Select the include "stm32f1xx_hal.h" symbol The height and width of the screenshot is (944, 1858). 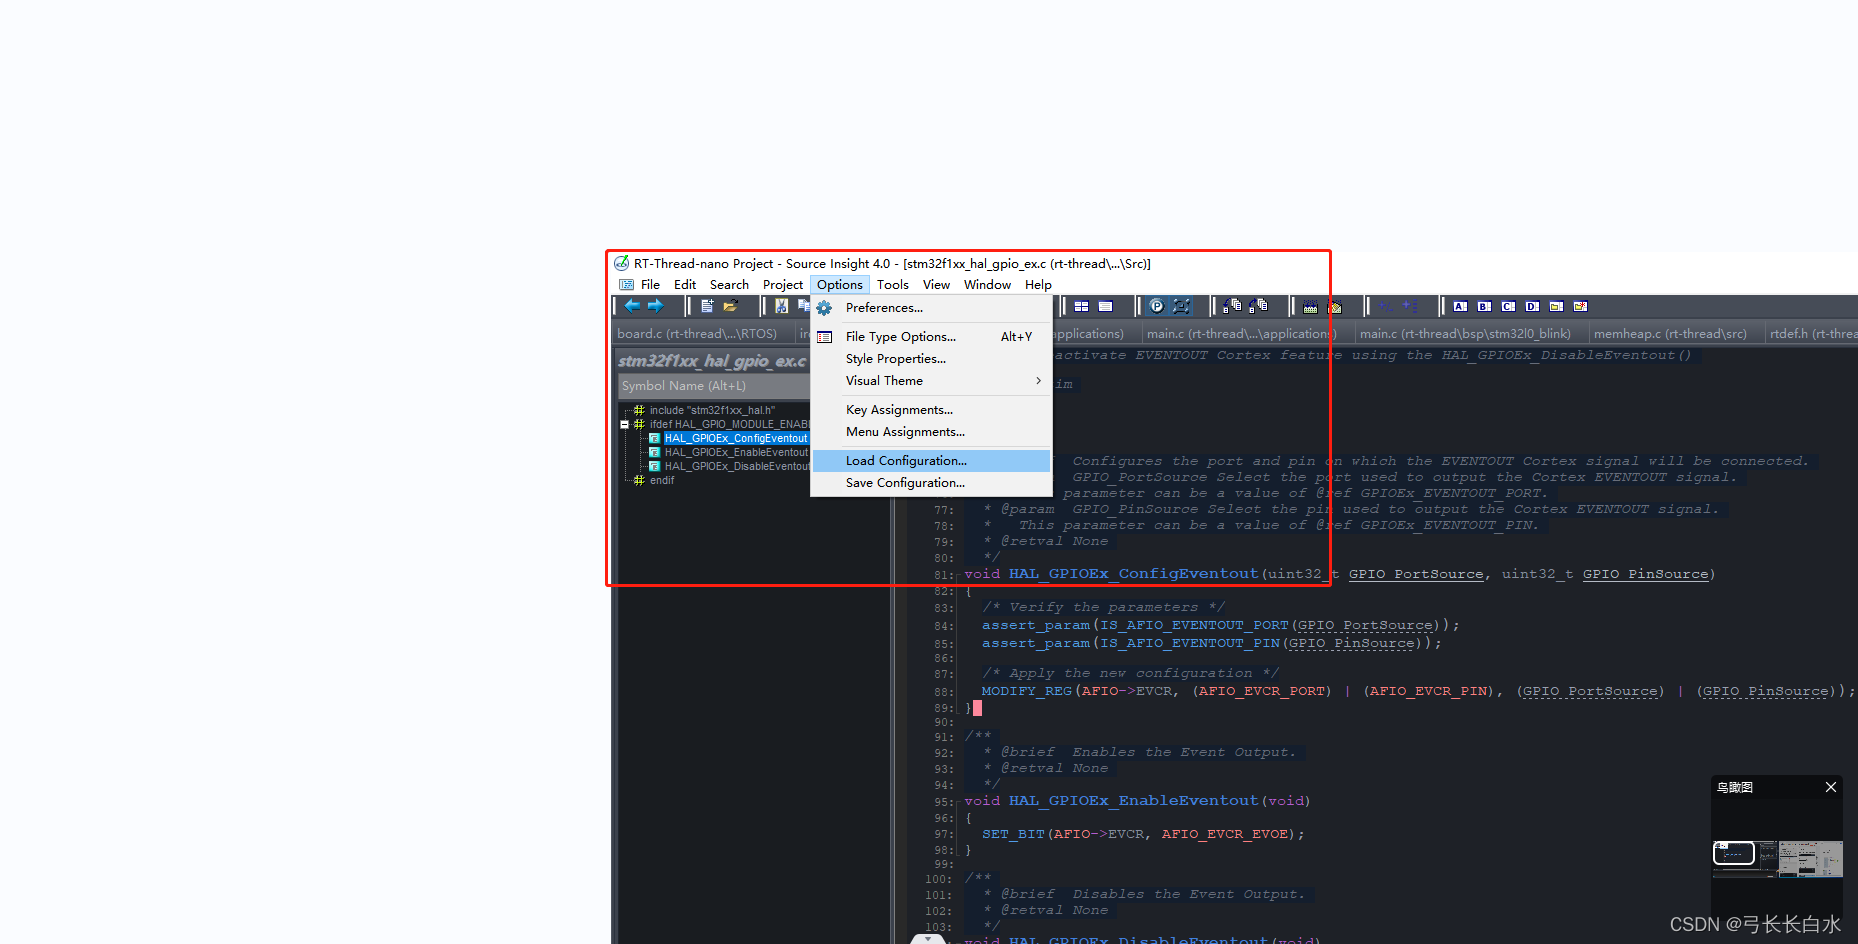pos(712,410)
